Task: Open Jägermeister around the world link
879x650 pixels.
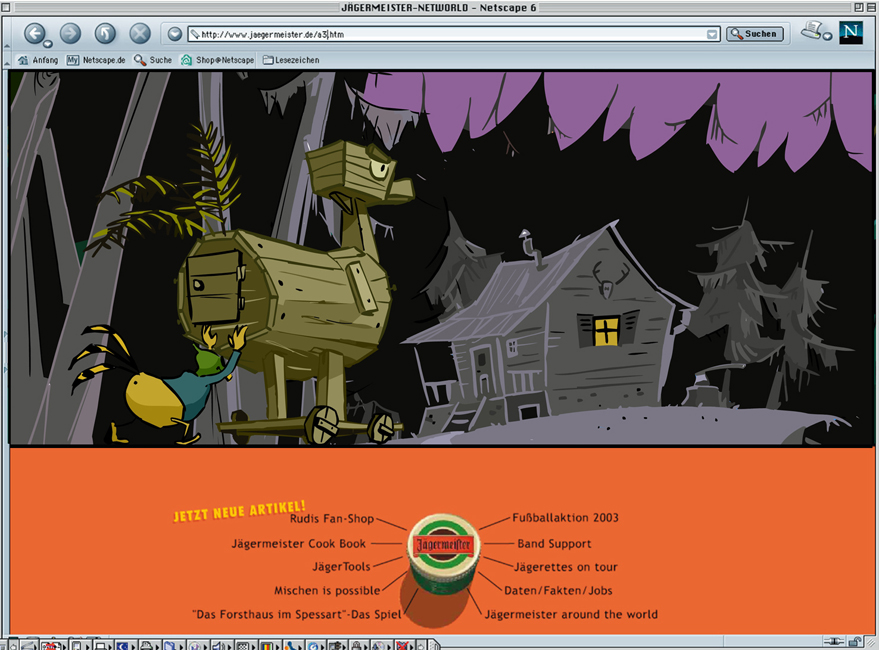Action: point(571,614)
